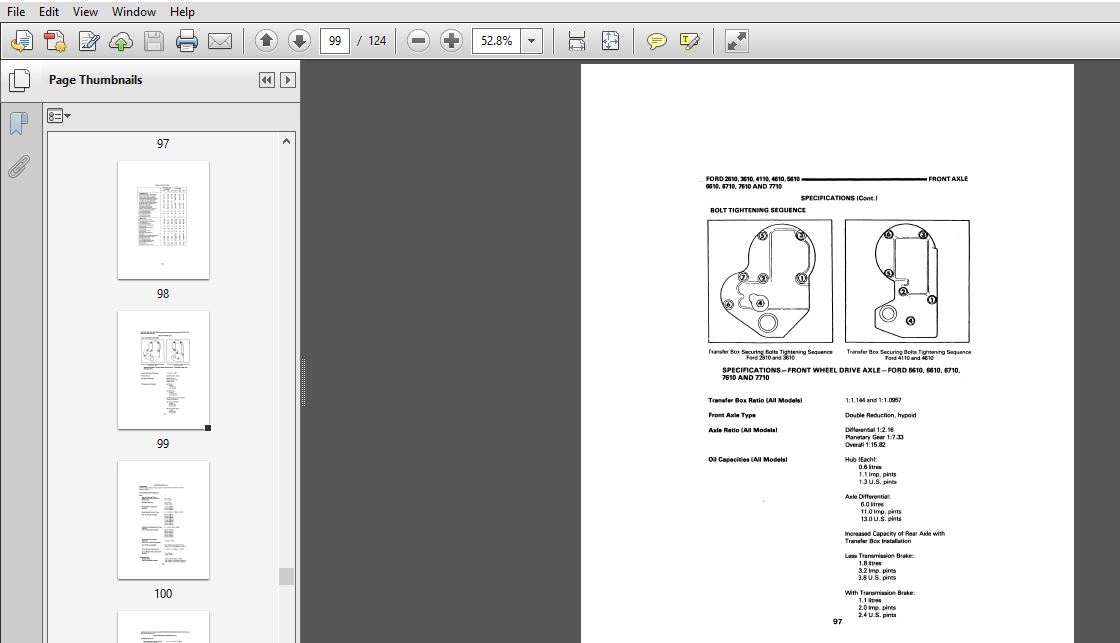
Task: Select page 98 thumbnail
Action: 164,220
